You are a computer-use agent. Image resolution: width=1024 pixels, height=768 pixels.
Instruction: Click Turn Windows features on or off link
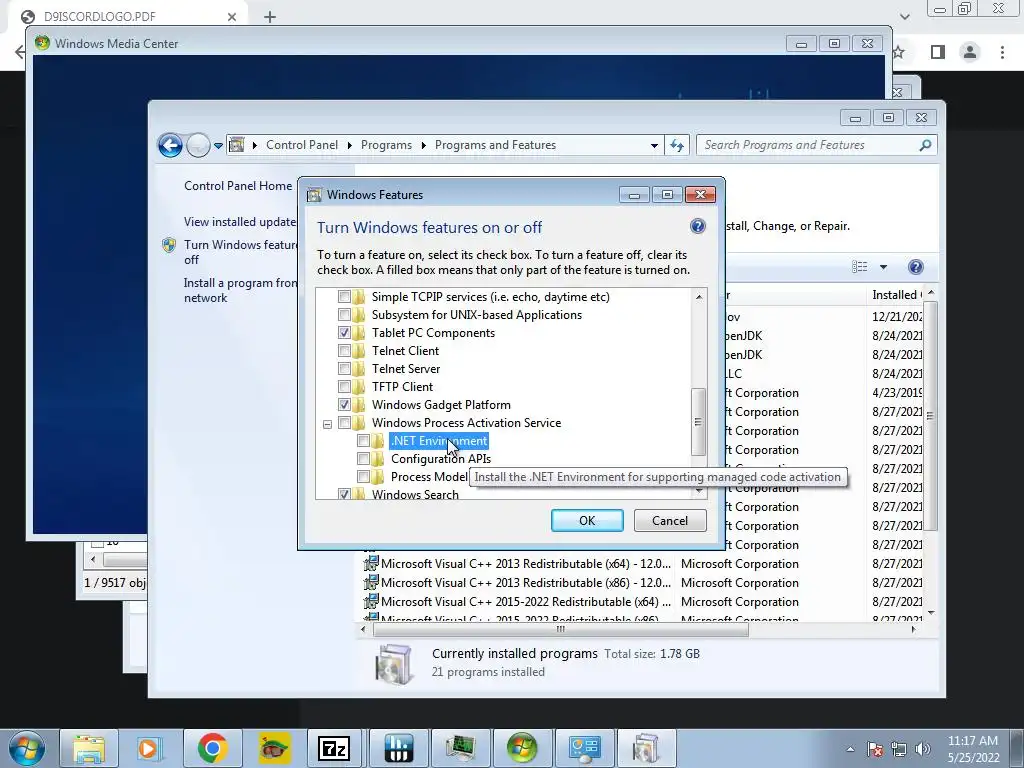click(x=240, y=252)
